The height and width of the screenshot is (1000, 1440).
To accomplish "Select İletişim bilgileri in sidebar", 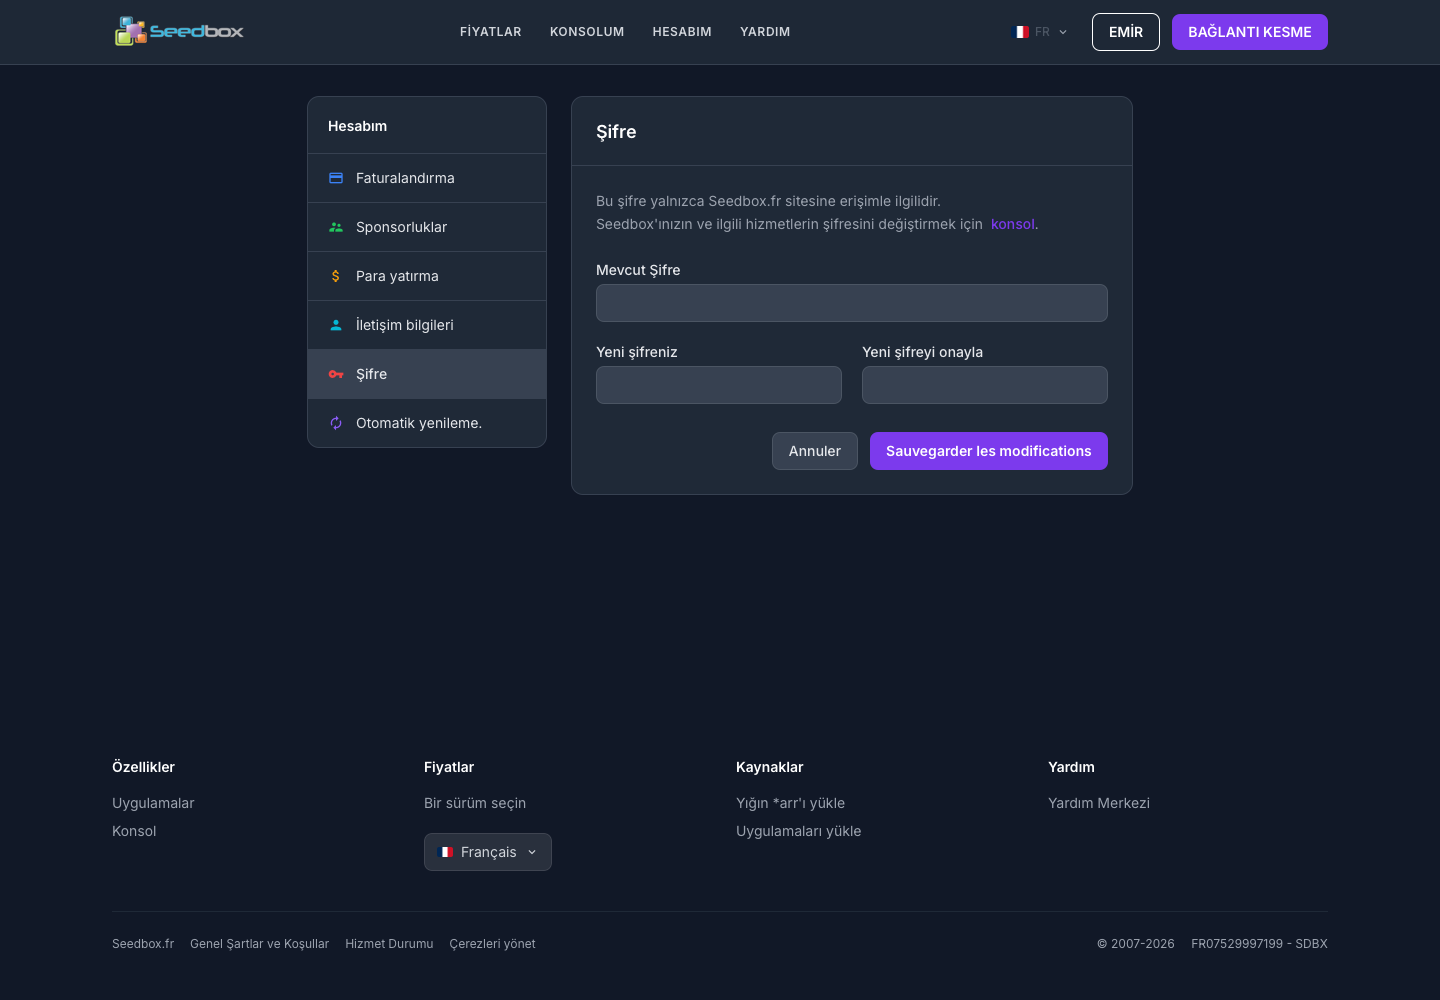I will [427, 325].
